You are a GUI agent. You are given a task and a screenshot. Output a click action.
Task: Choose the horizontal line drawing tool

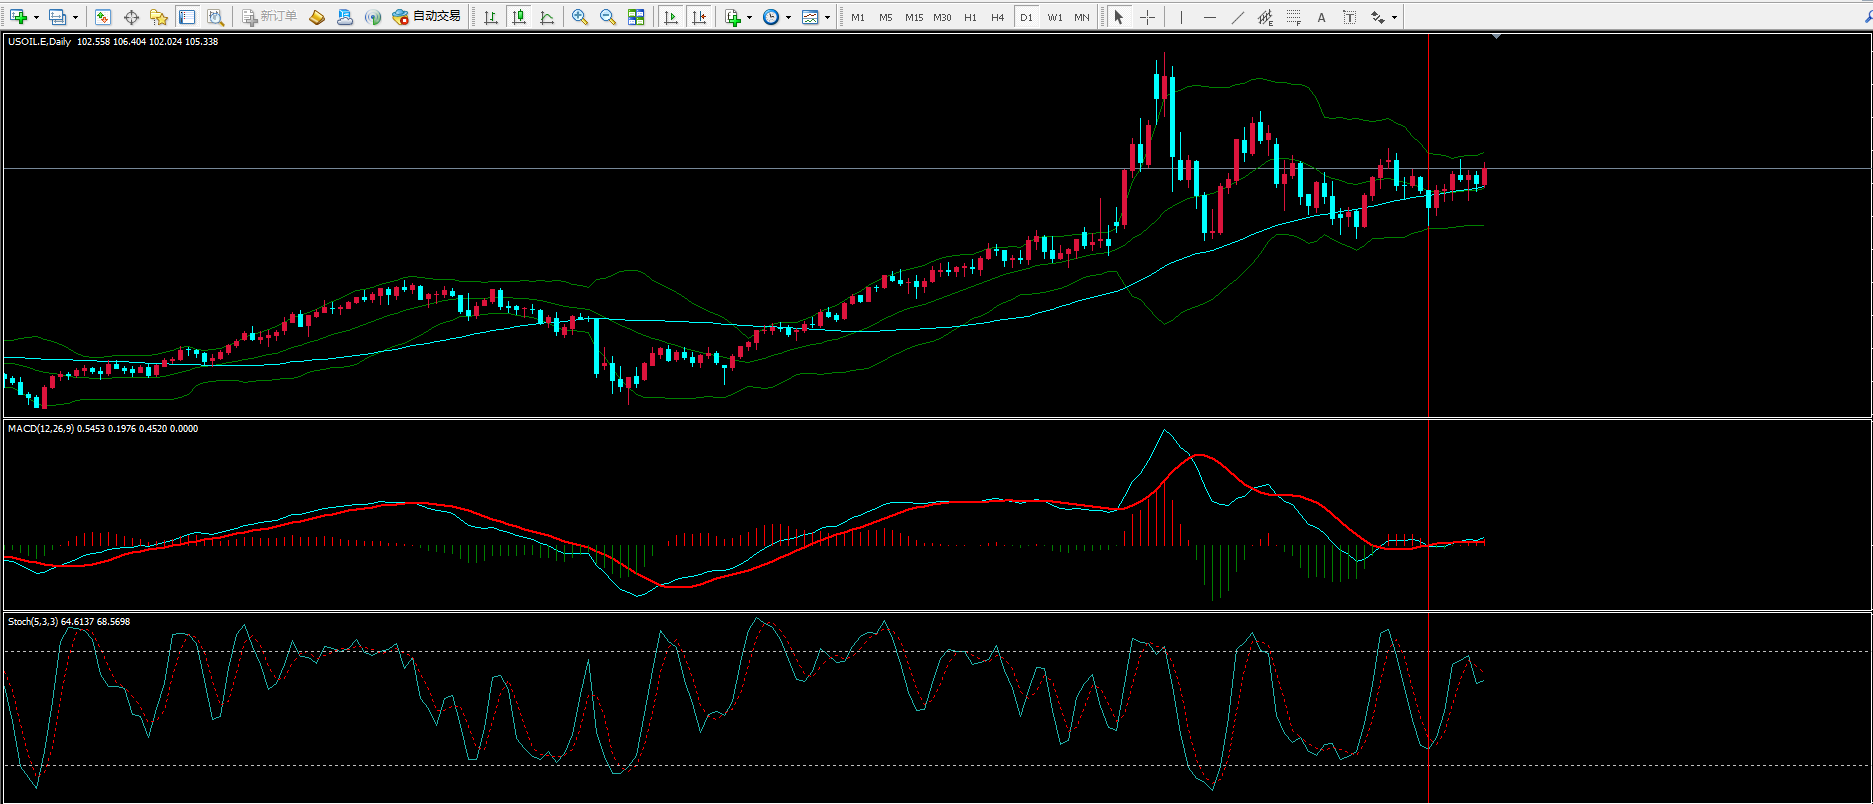click(1210, 17)
